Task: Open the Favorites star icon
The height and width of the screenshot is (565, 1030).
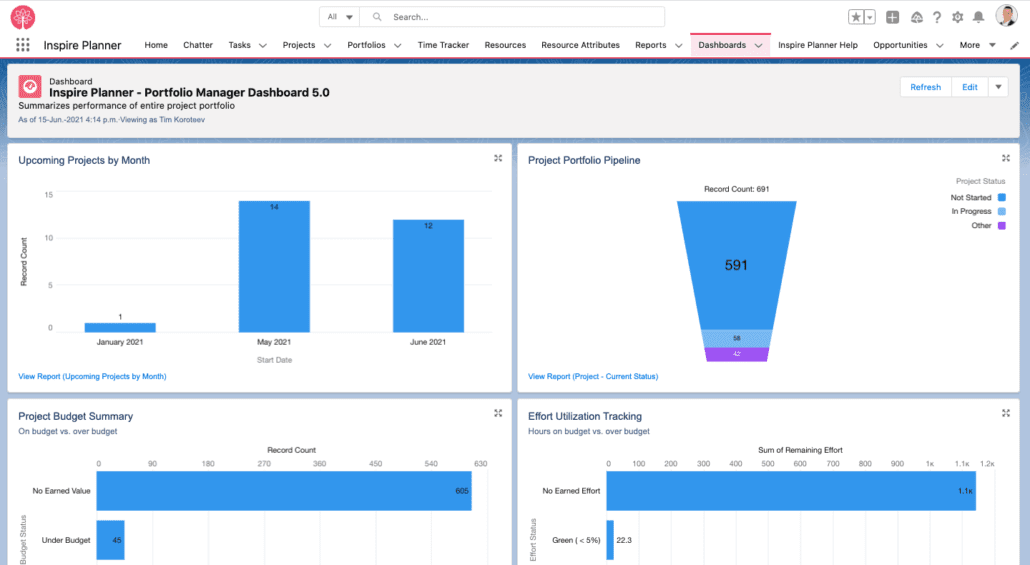Action: (x=856, y=17)
